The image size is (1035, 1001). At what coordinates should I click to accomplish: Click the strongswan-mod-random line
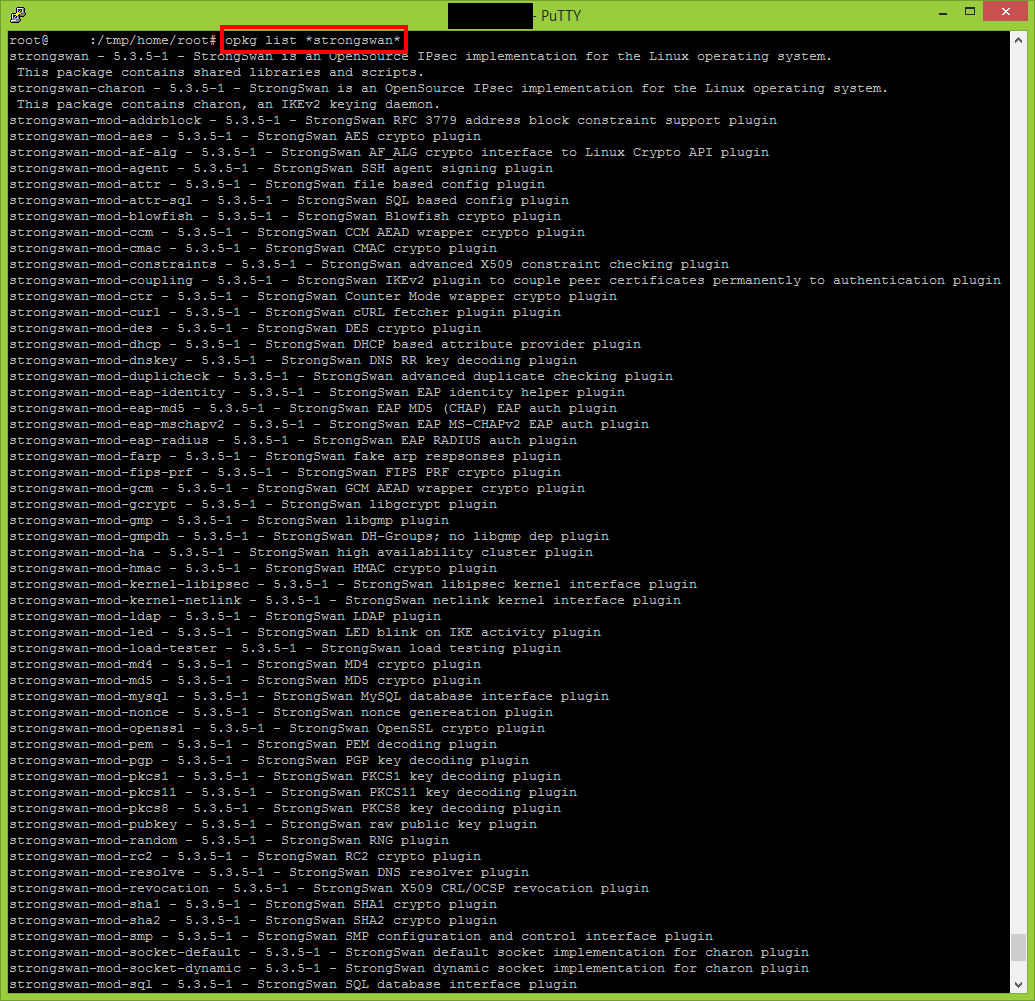[x=229, y=841]
